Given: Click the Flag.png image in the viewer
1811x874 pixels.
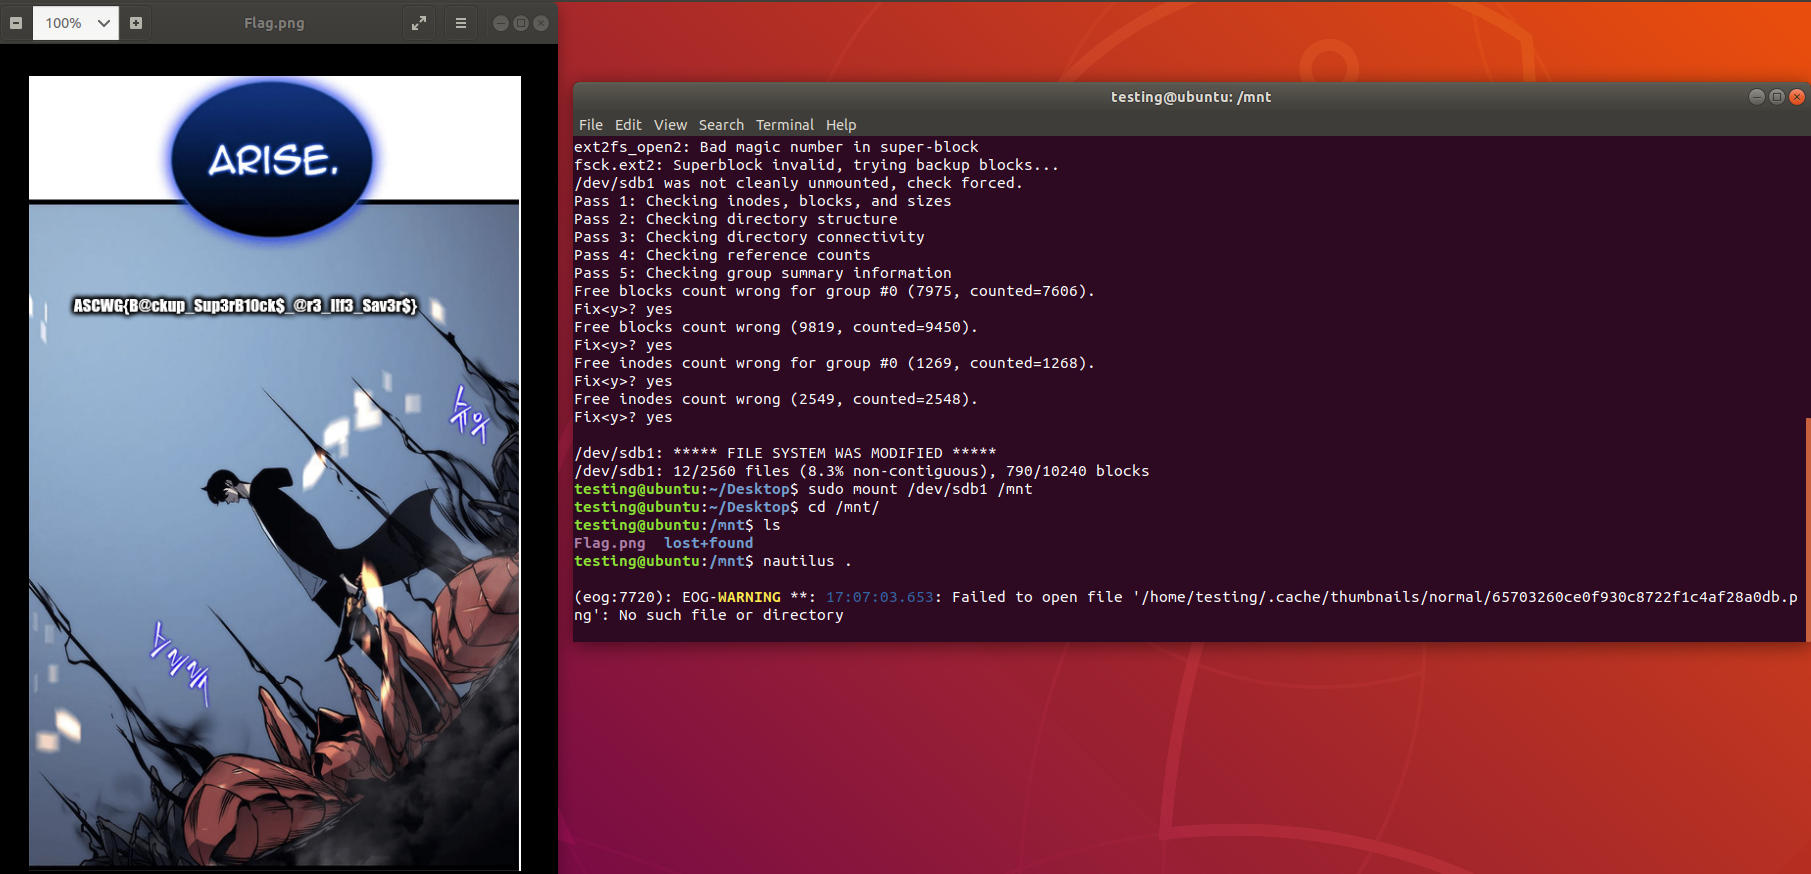Looking at the screenshot, I should tap(275, 472).
